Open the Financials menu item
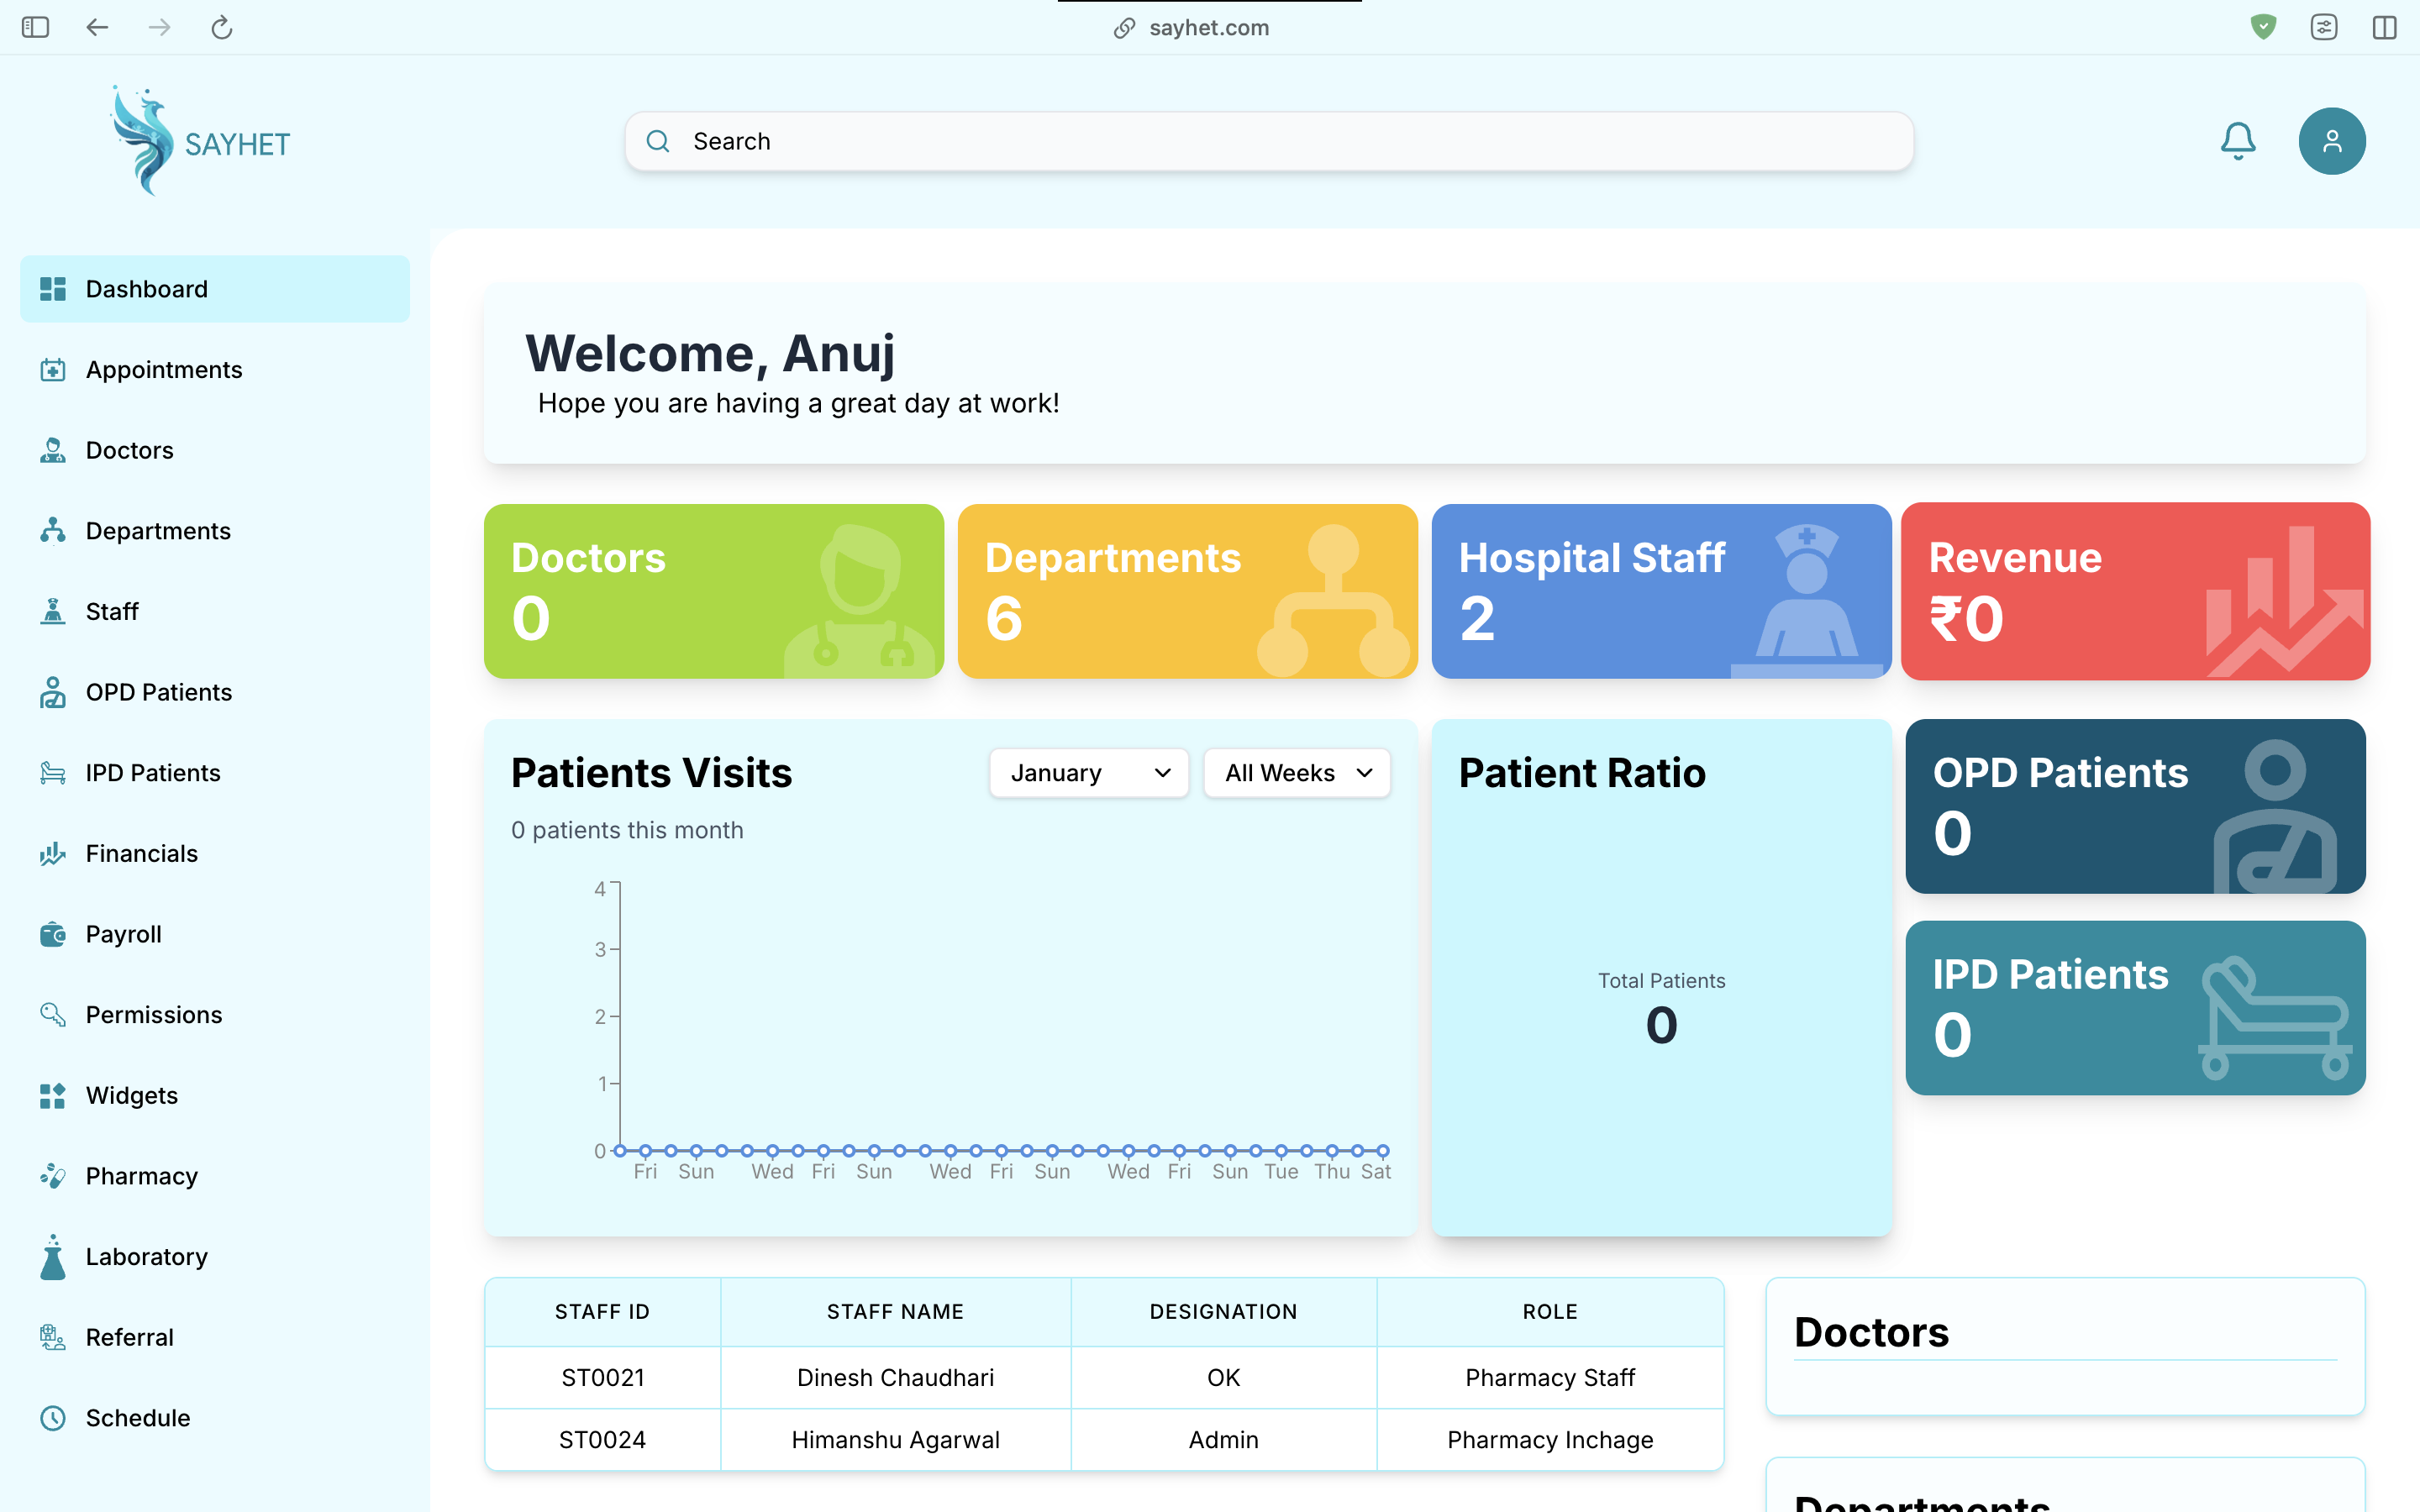The image size is (2420, 1512). (x=142, y=854)
